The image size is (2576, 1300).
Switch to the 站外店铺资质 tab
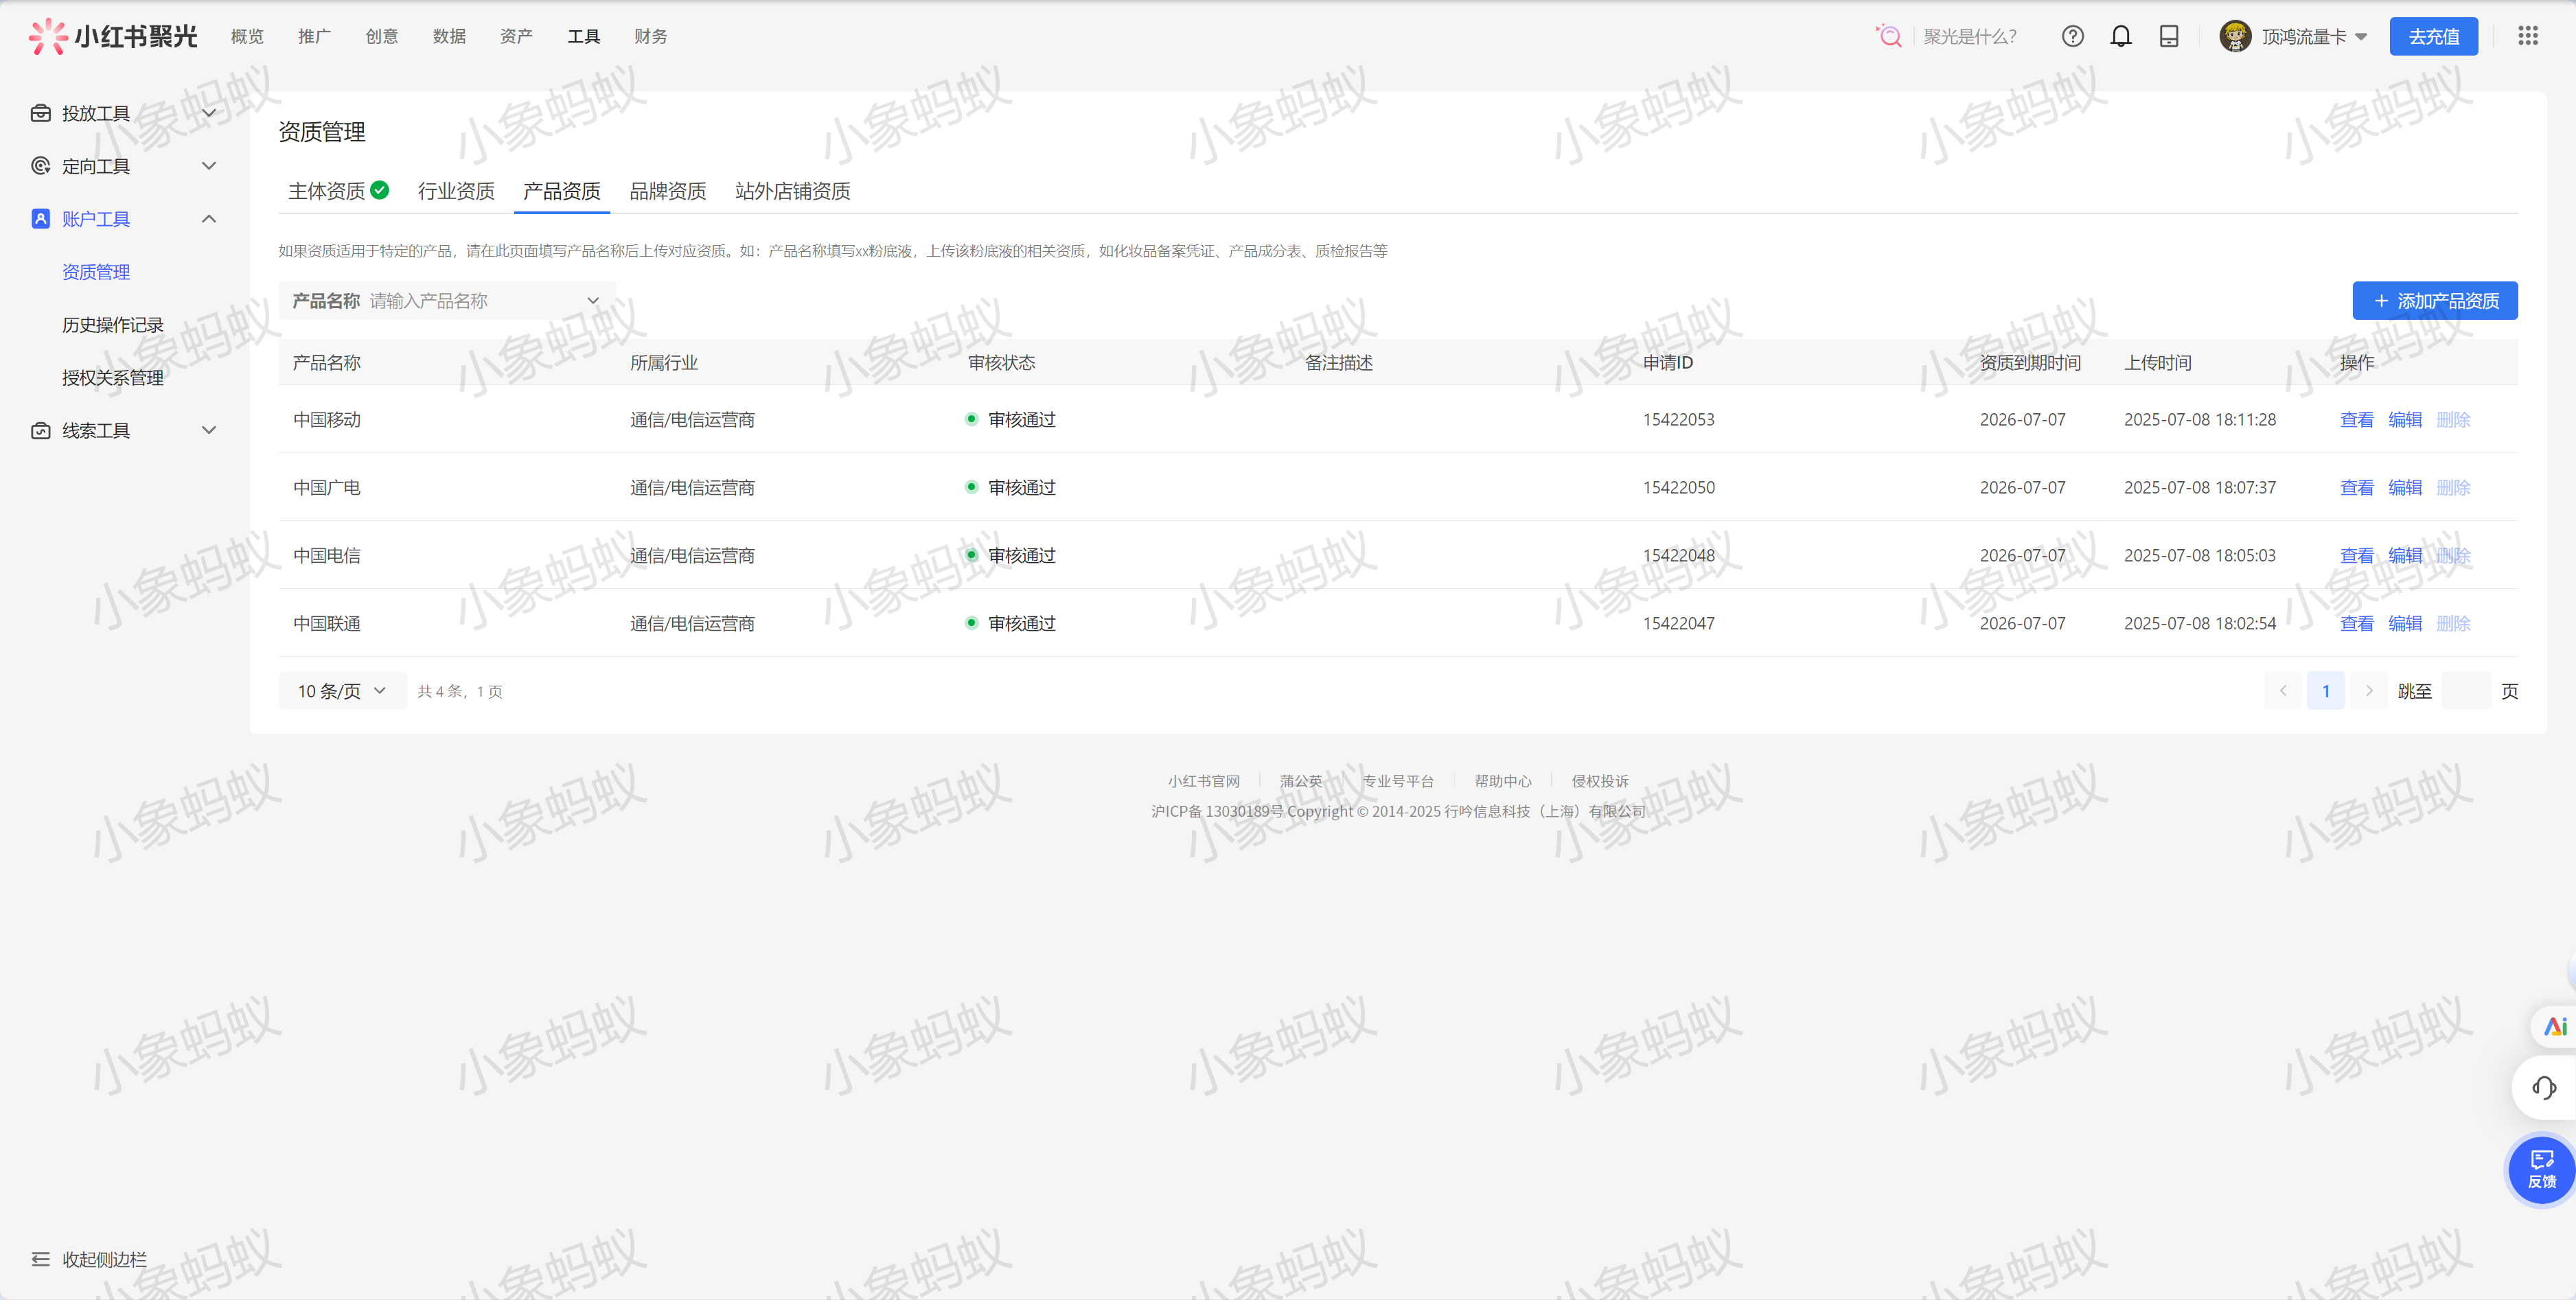[793, 191]
